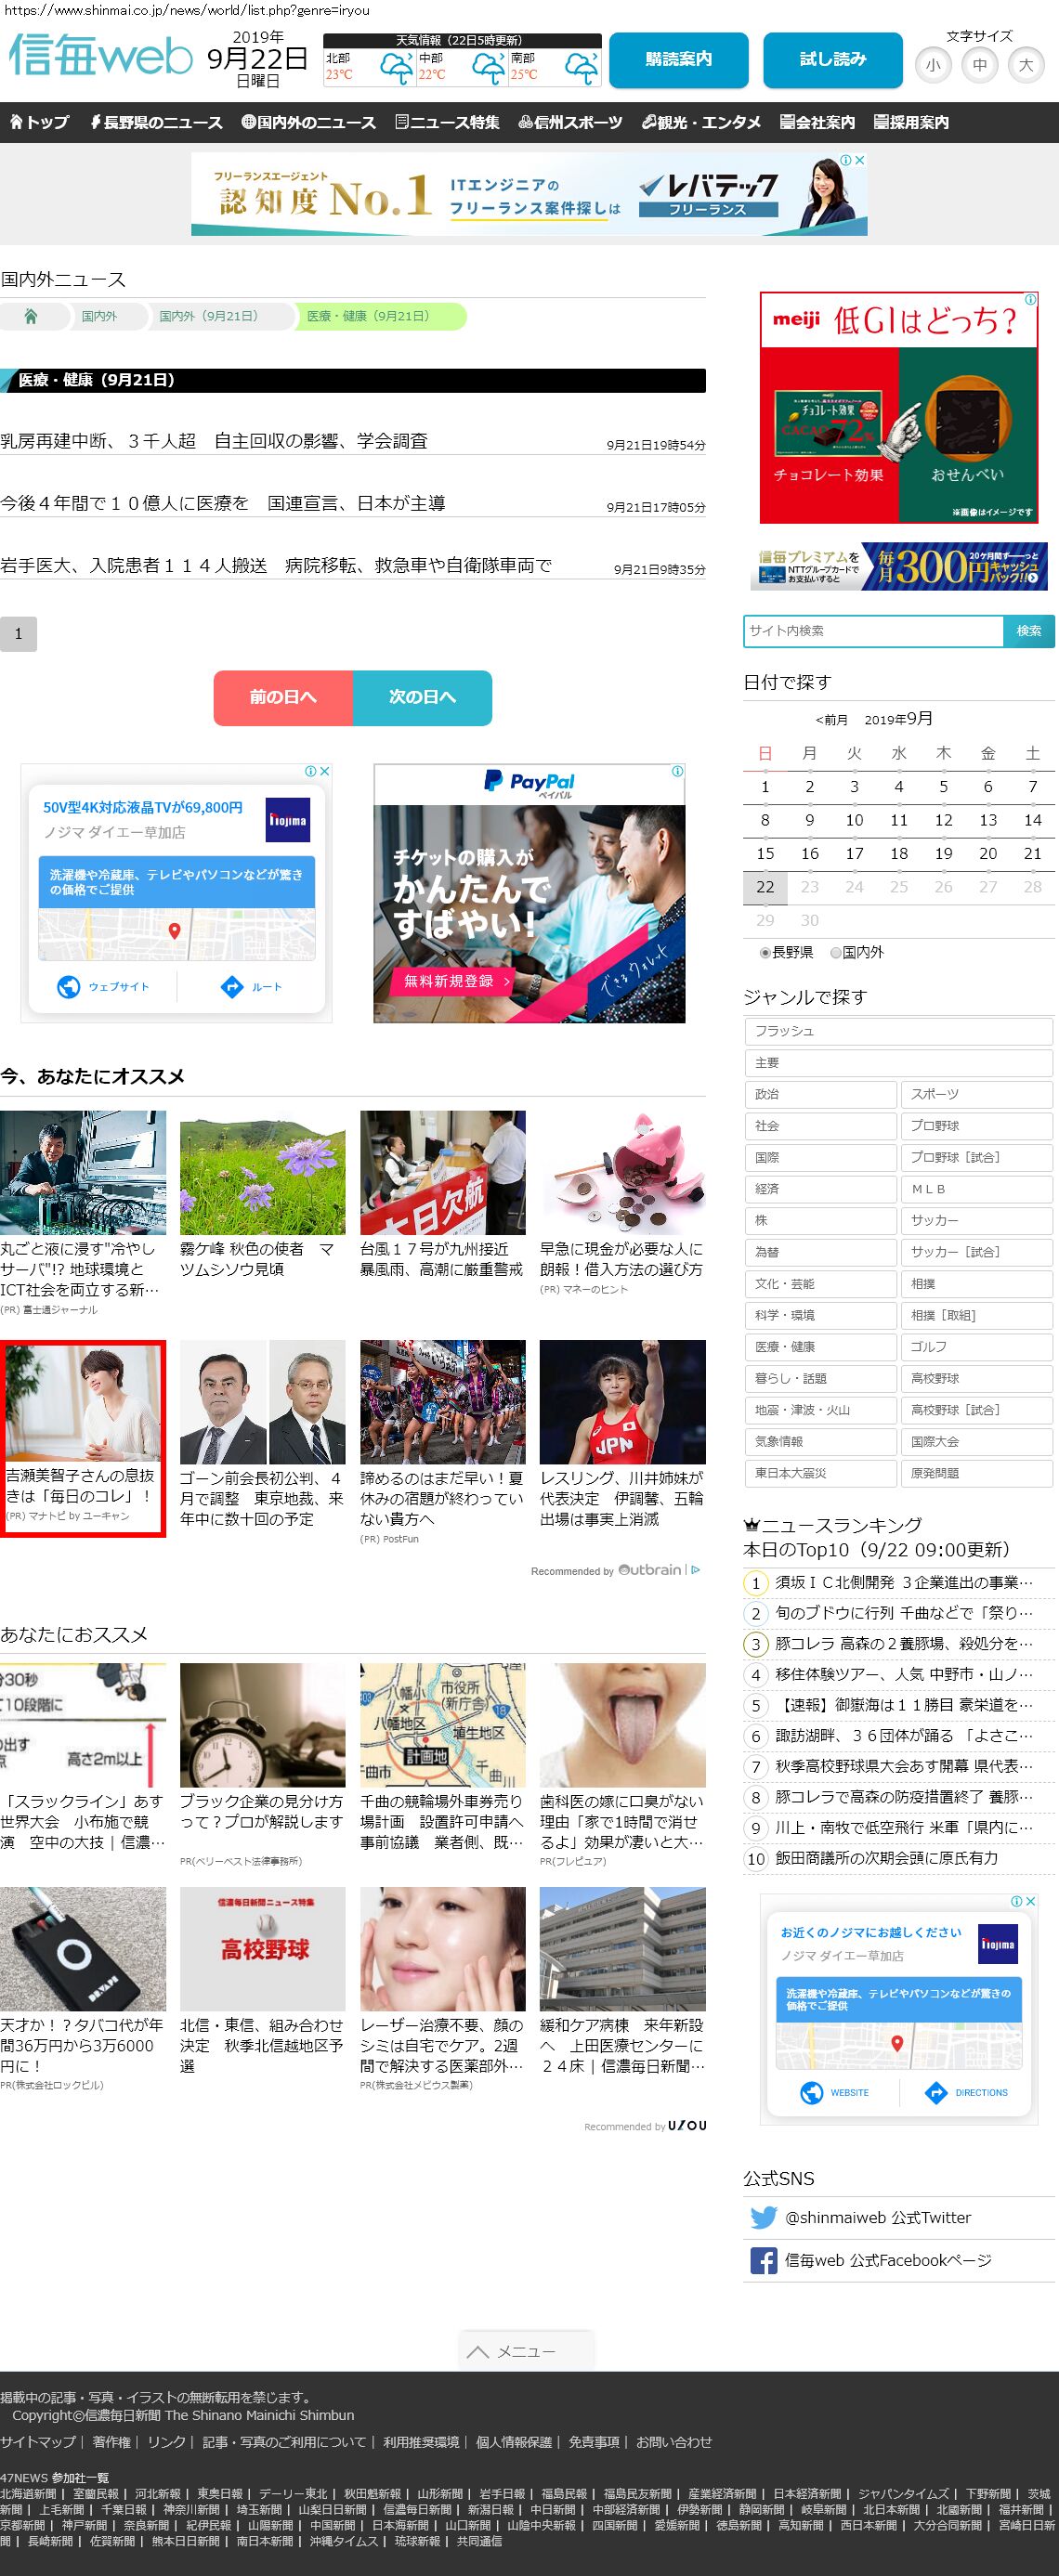Click the 次の日へ button
Image resolution: width=1059 pixels, height=2576 pixels.
pyautogui.click(x=422, y=697)
